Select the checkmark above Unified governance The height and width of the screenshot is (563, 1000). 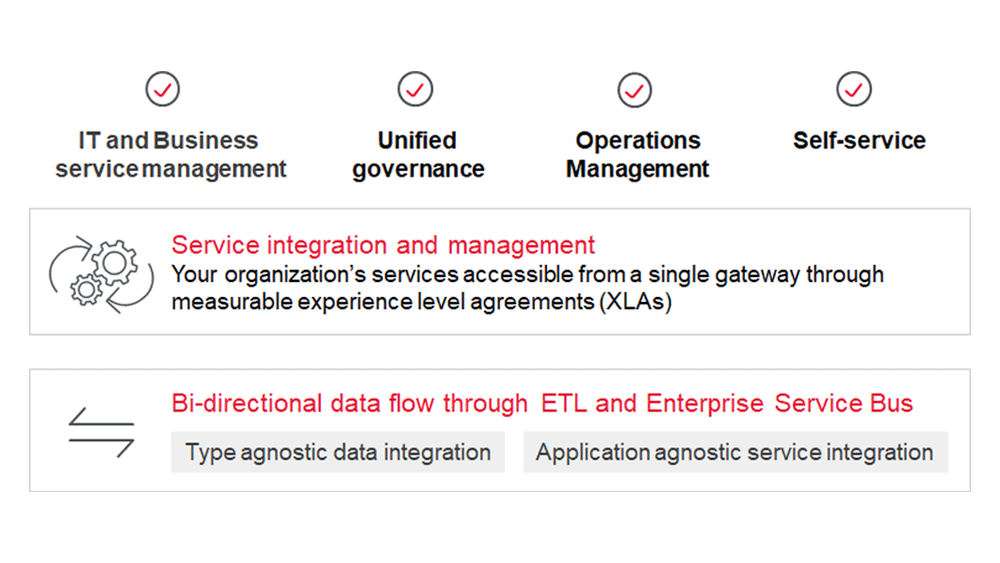(x=415, y=90)
